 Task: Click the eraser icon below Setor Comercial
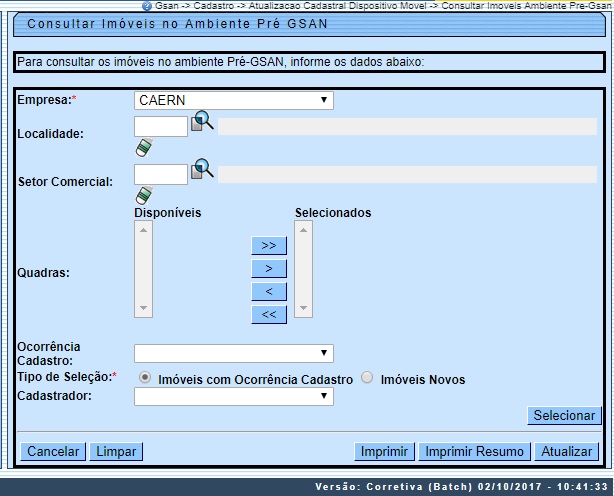click(143, 195)
